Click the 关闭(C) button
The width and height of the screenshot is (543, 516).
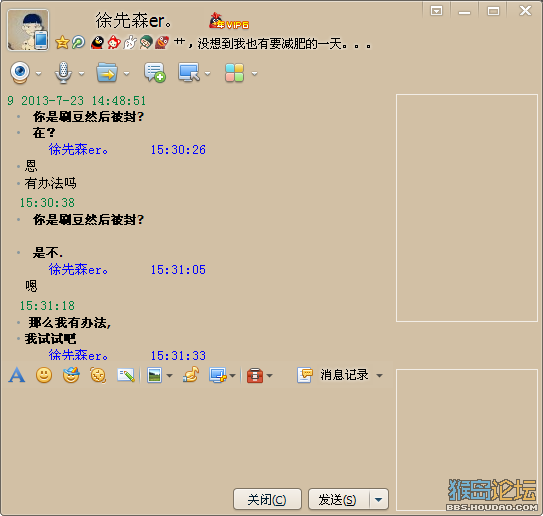coord(267,499)
